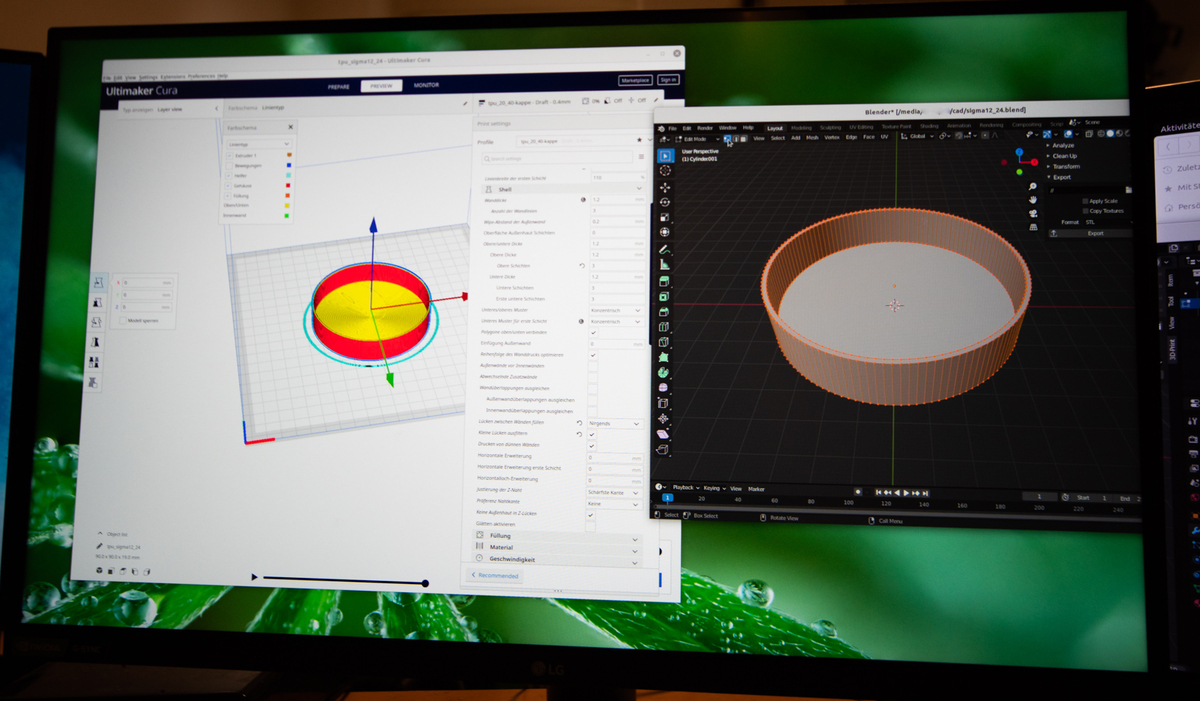This screenshot has height=701, width=1200.
Task: Switch to Cura PREPARE stage
Action: coord(339,87)
